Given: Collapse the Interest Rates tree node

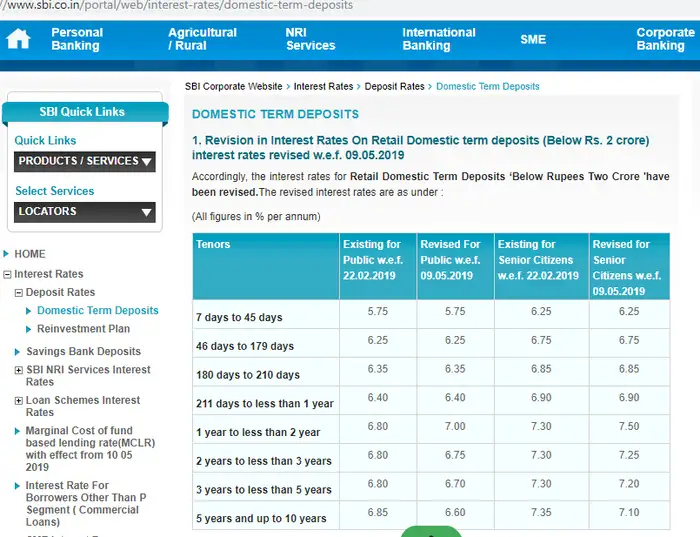Looking at the screenshot, I should [x=7, y=274].
